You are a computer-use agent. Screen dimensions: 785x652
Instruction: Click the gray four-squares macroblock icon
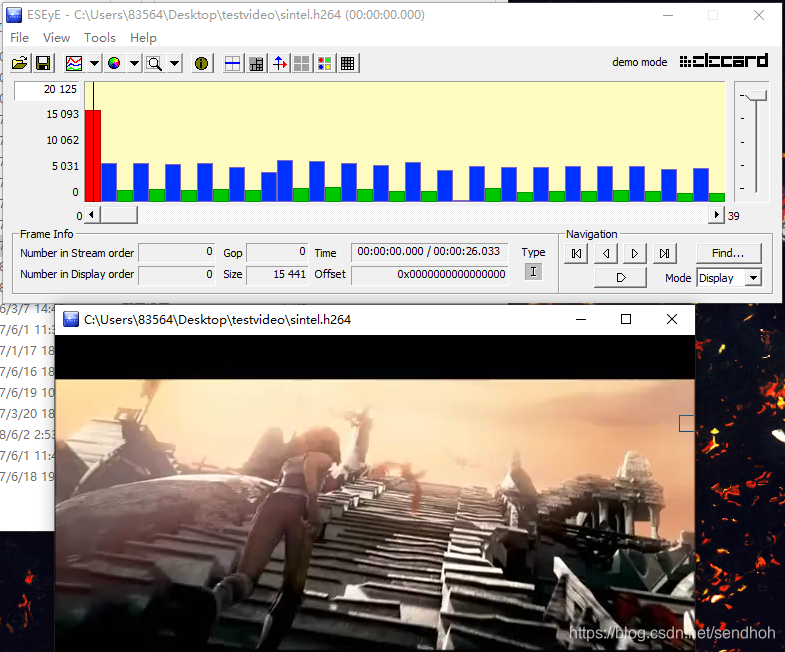[x=301, y=64]
